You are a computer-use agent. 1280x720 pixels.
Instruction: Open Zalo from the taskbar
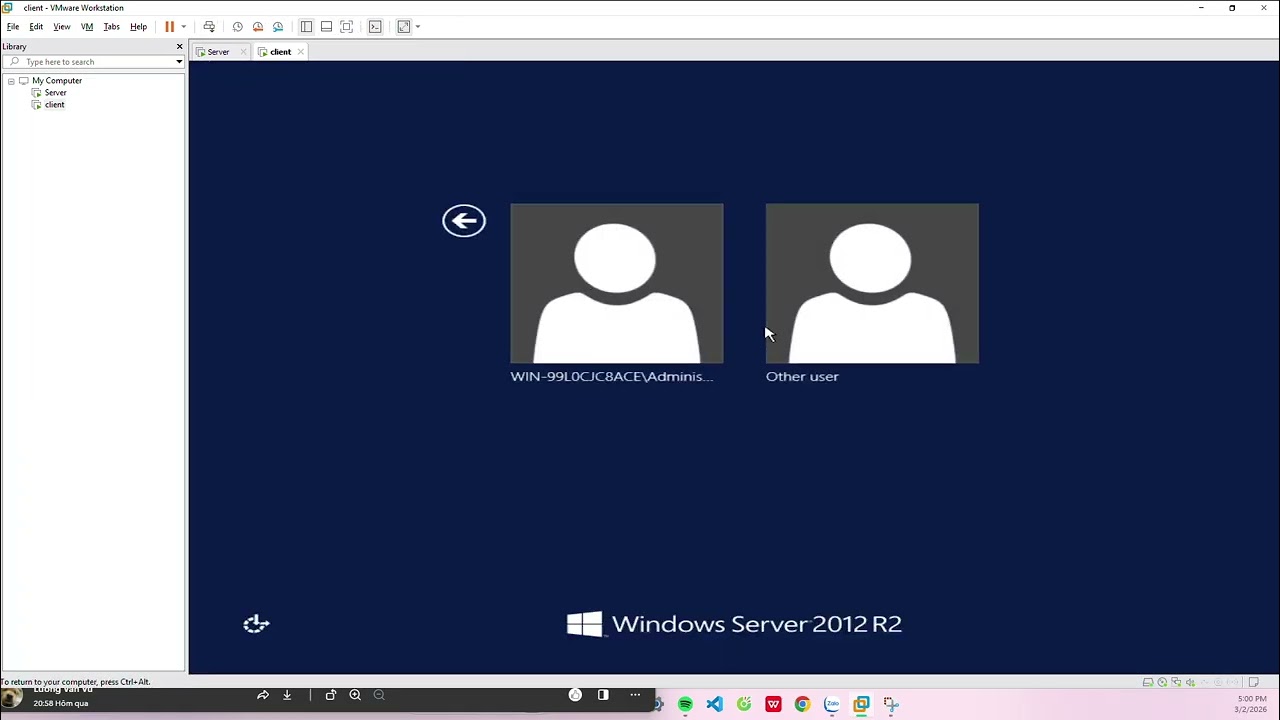coord(832,705)
